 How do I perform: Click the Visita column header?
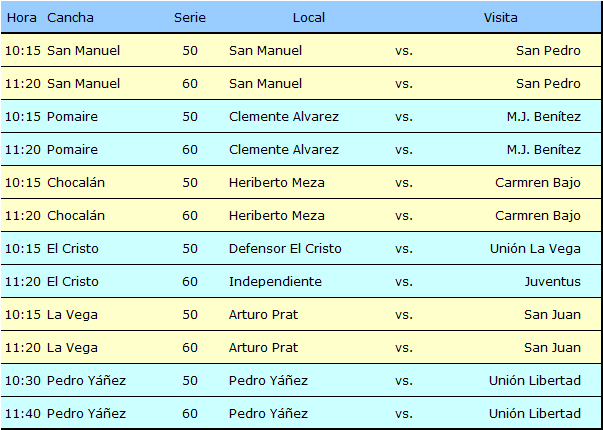click(500, 18)
